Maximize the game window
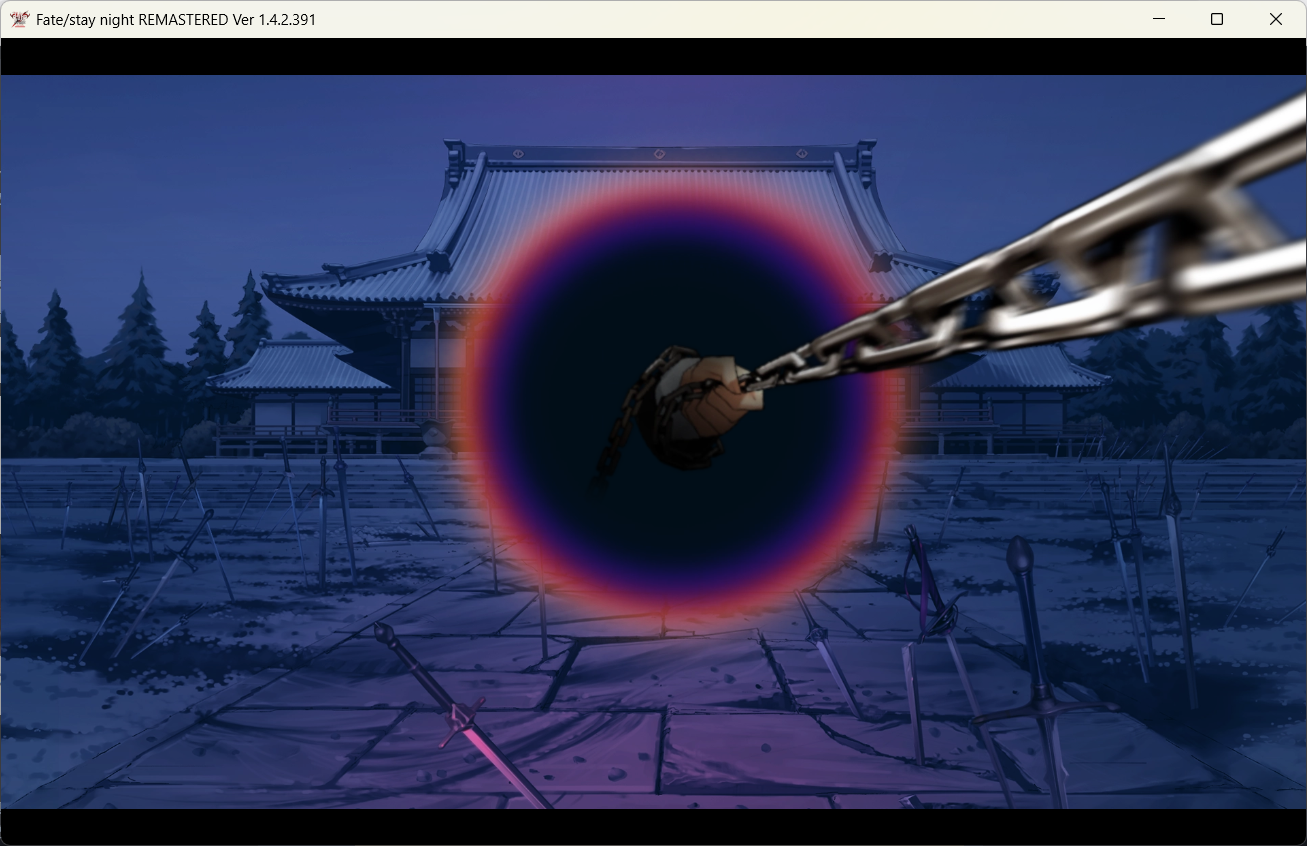This screenshot has height=846, width=1307. click(x=1217, y=19)
